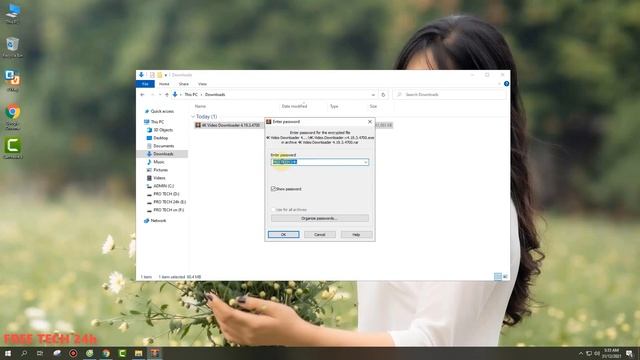Open the File tab in Explorer
640x360 pixels.
tap(145, 84)
